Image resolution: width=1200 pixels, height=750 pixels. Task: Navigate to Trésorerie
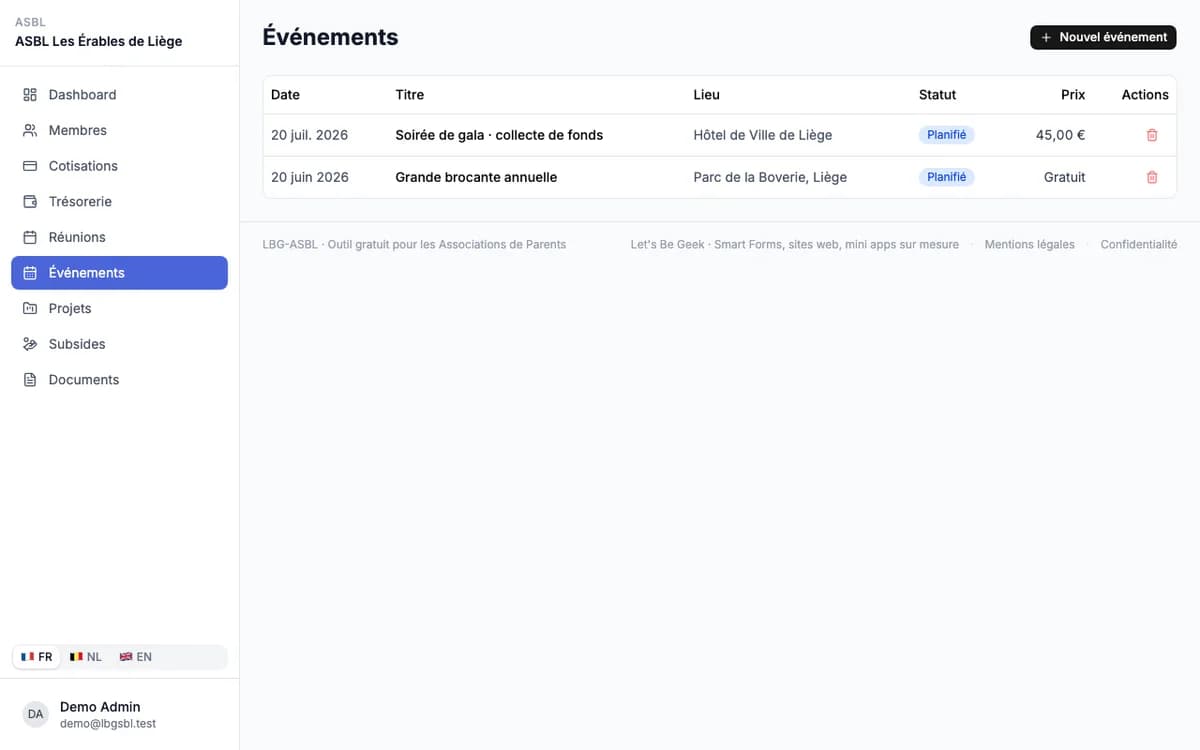[119, 202]
